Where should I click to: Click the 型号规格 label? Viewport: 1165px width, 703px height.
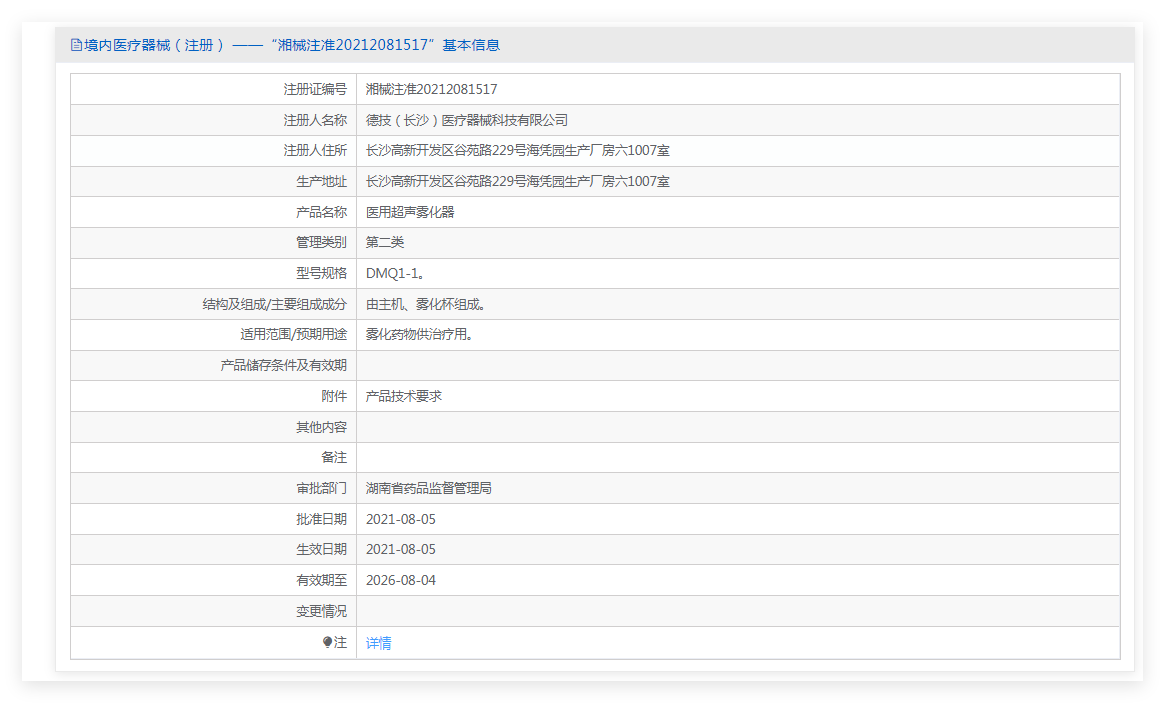tap(322, 273)
